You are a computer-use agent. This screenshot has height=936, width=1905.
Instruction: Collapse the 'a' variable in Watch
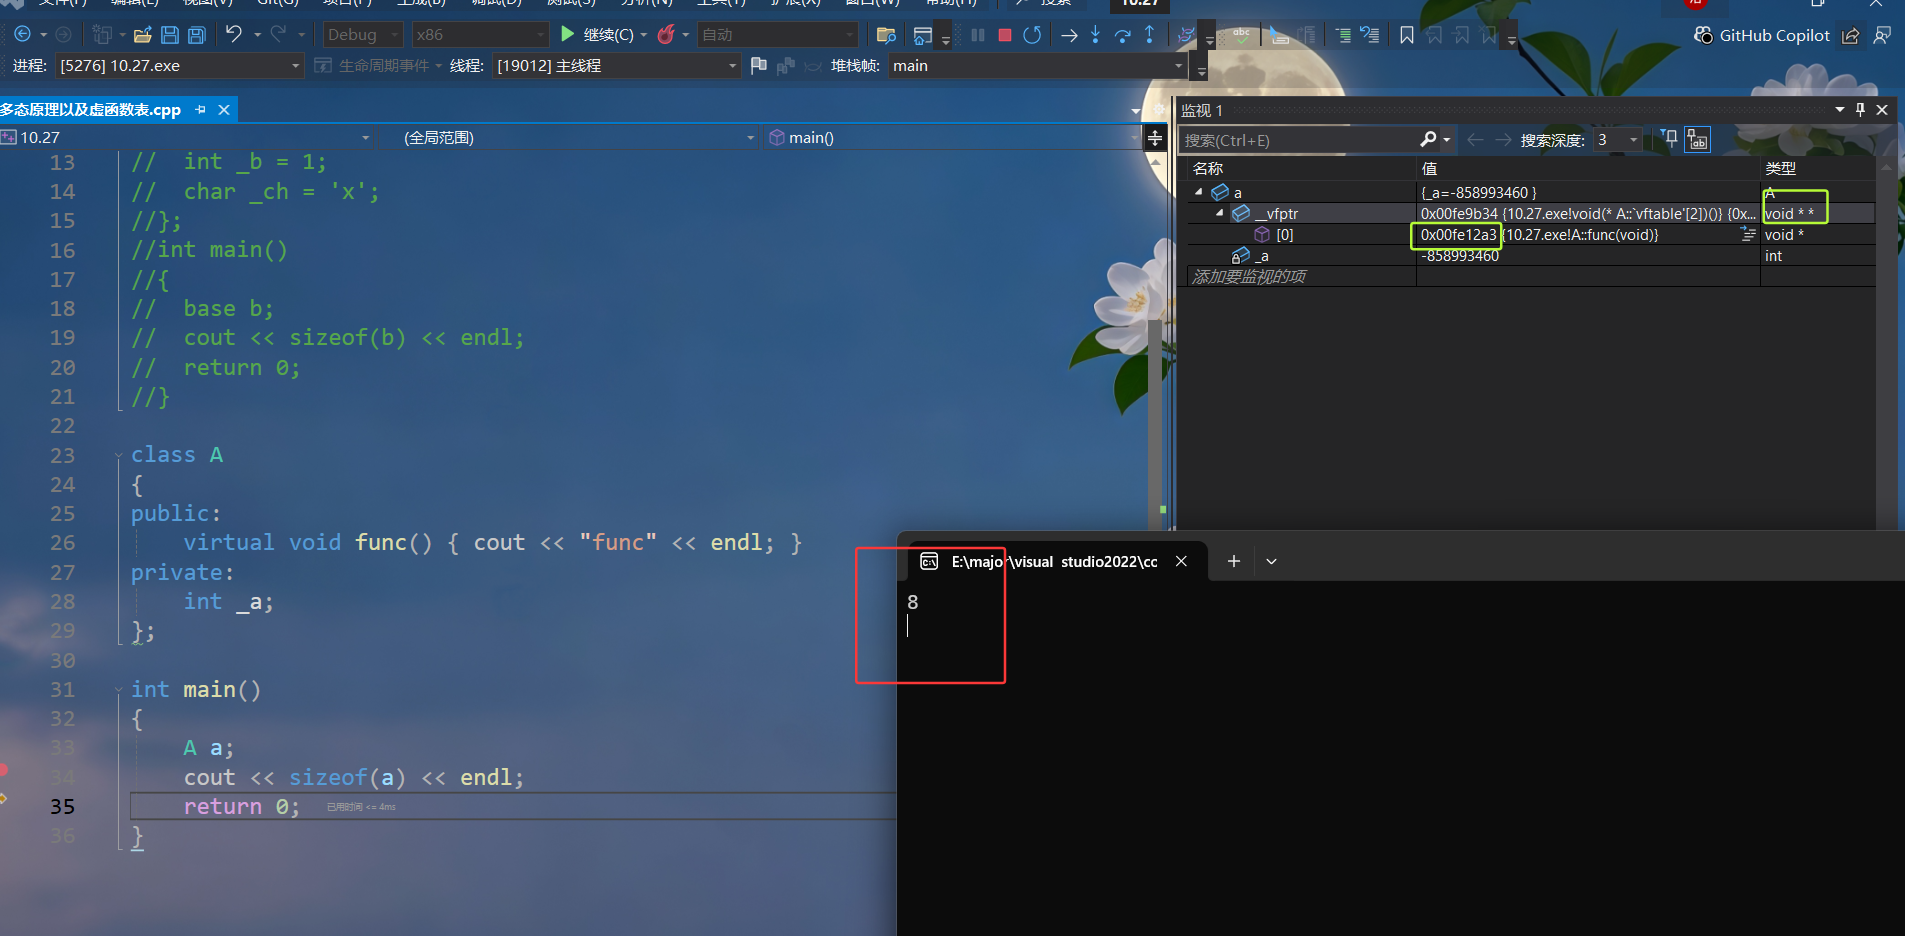pyautogui.click(x=1199, y=192)
